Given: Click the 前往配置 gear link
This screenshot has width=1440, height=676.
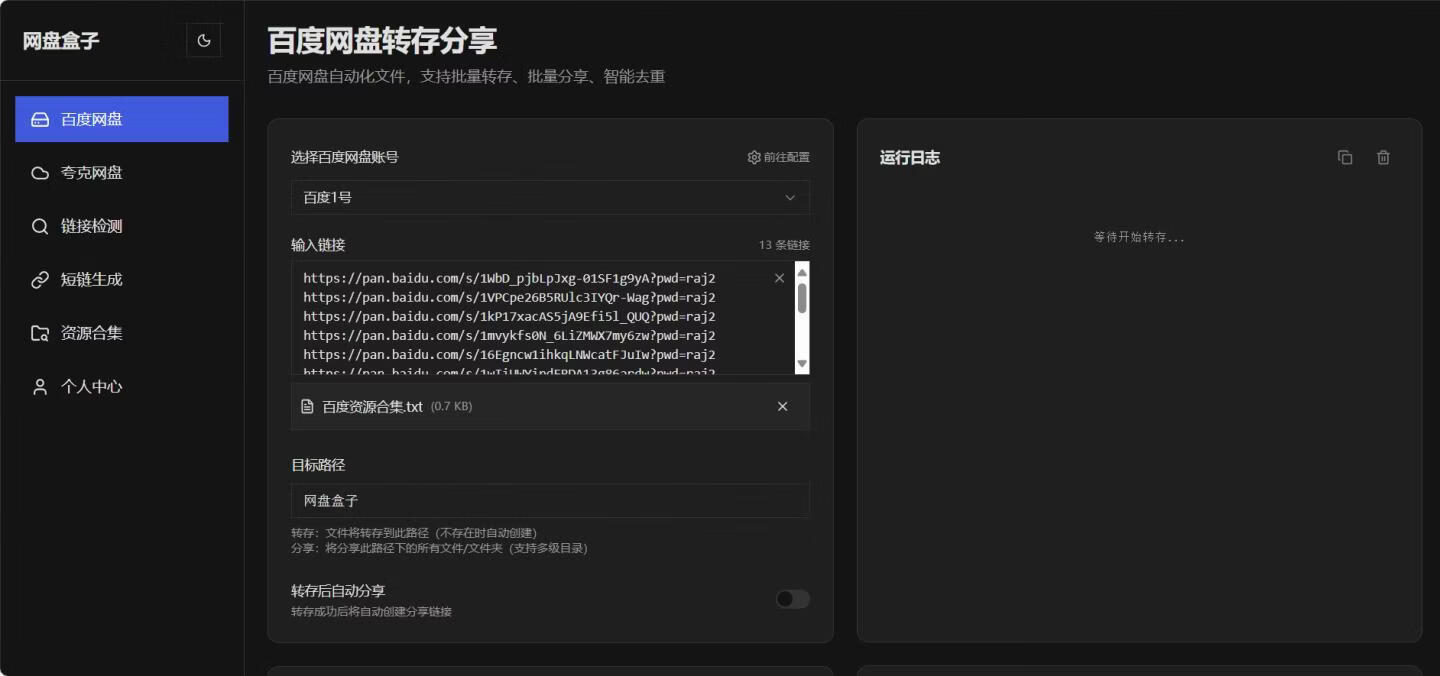Looking at the screenshot, I should pos(779,157).
